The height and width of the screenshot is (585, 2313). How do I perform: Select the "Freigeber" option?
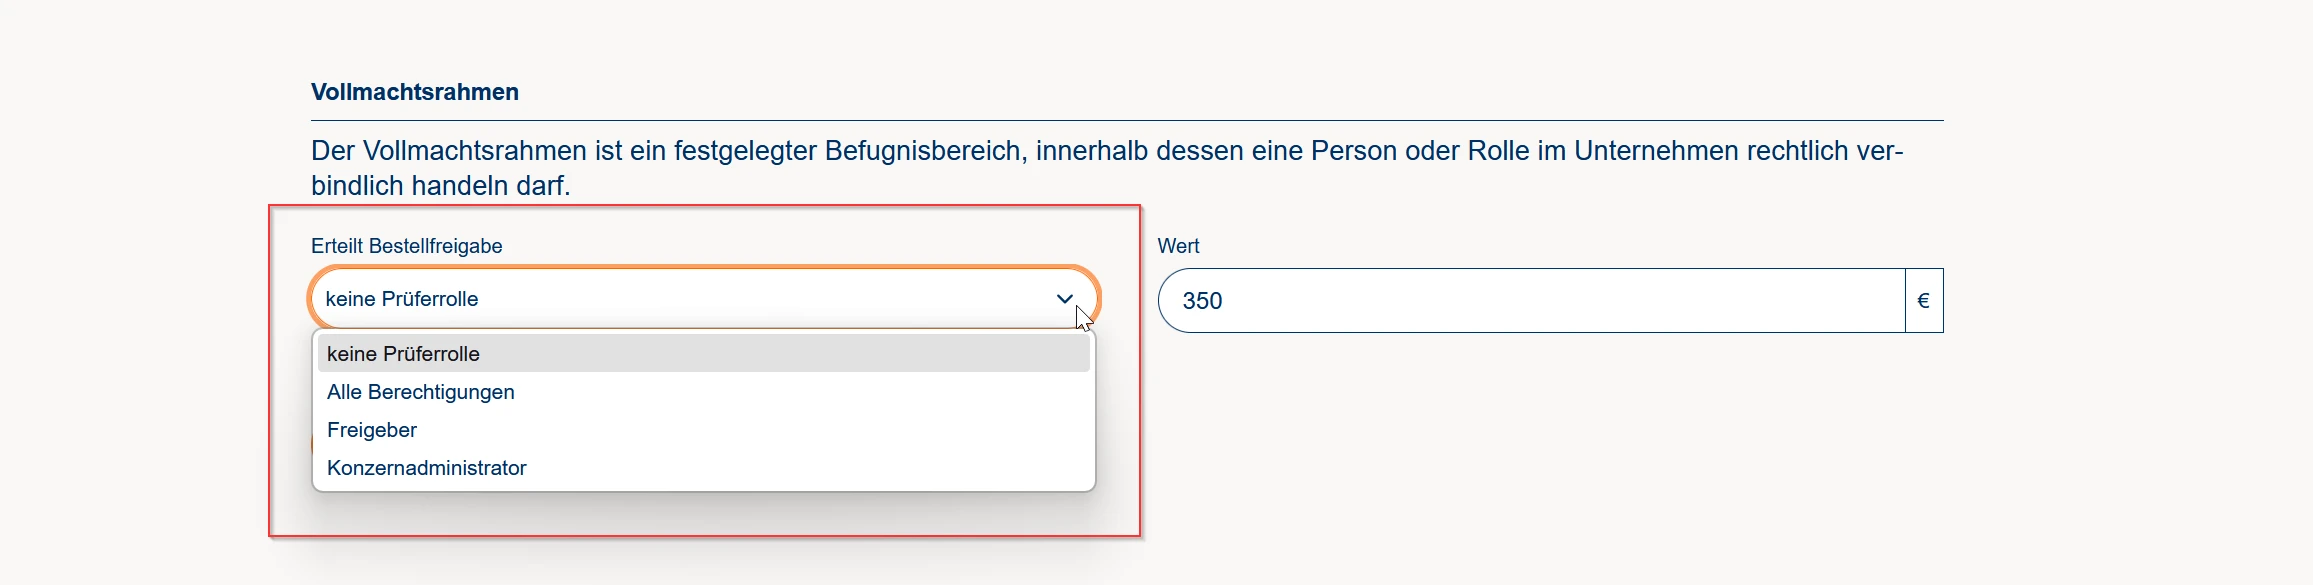[372, 430]
